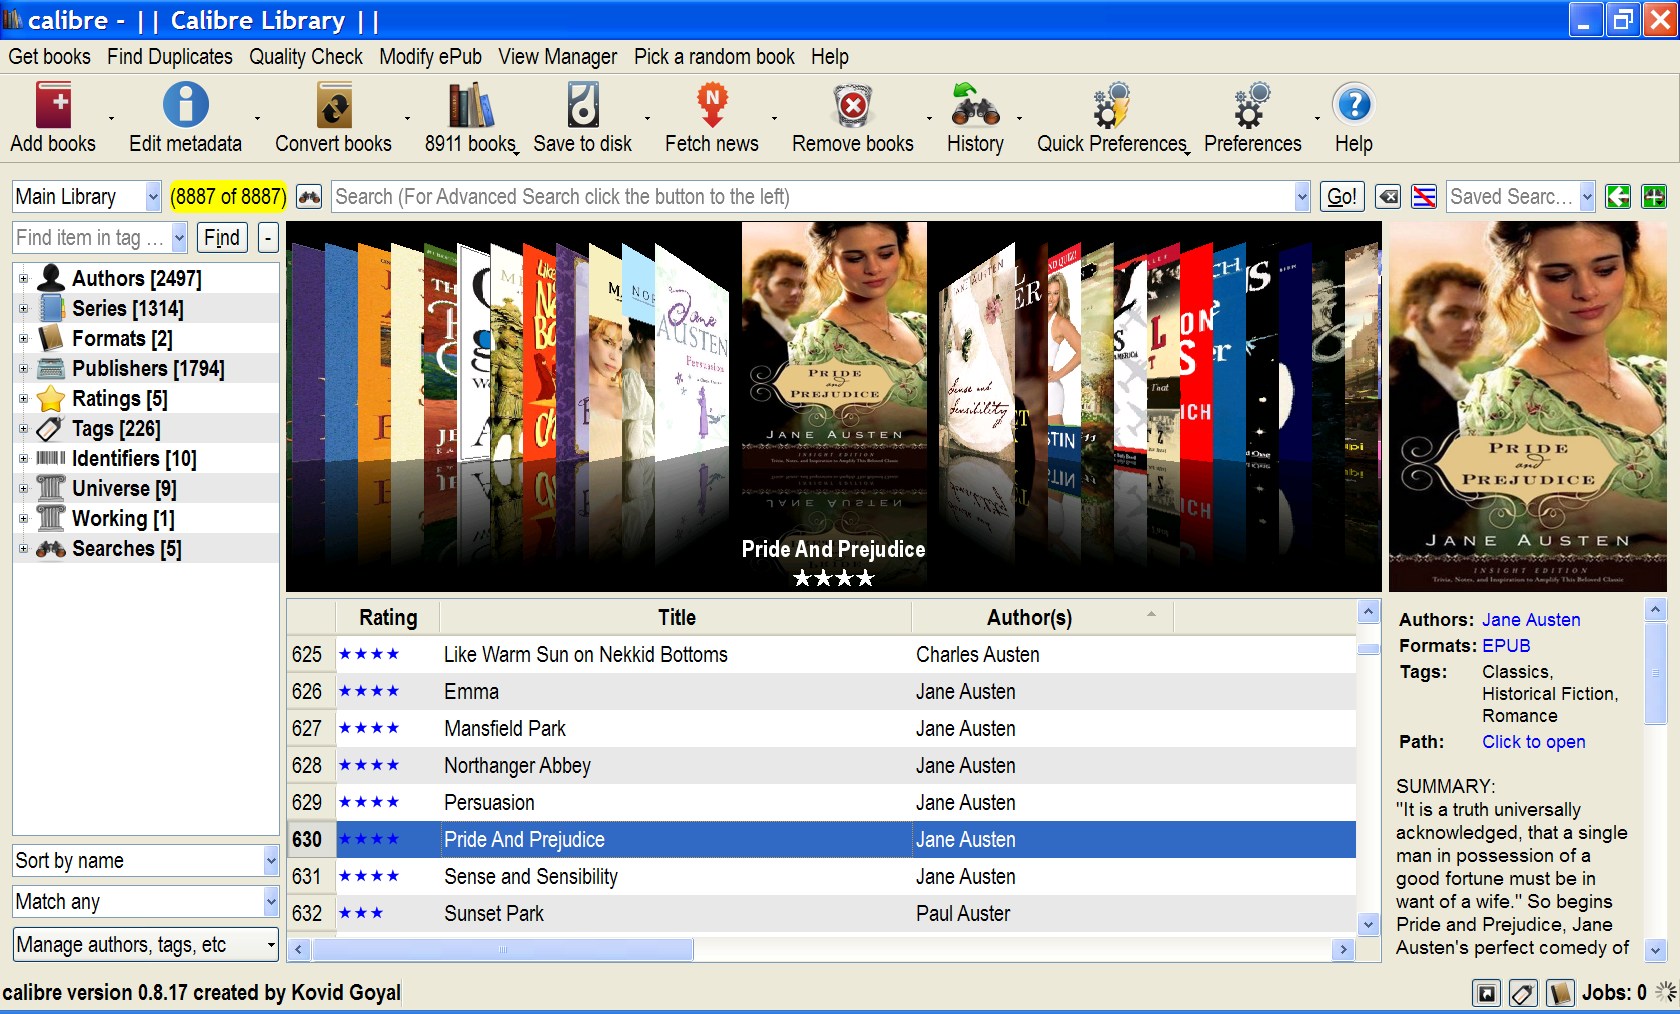Click the Convert books icon
Viewport: 1680px width, 1014px height.
click(x=333, y=106)
